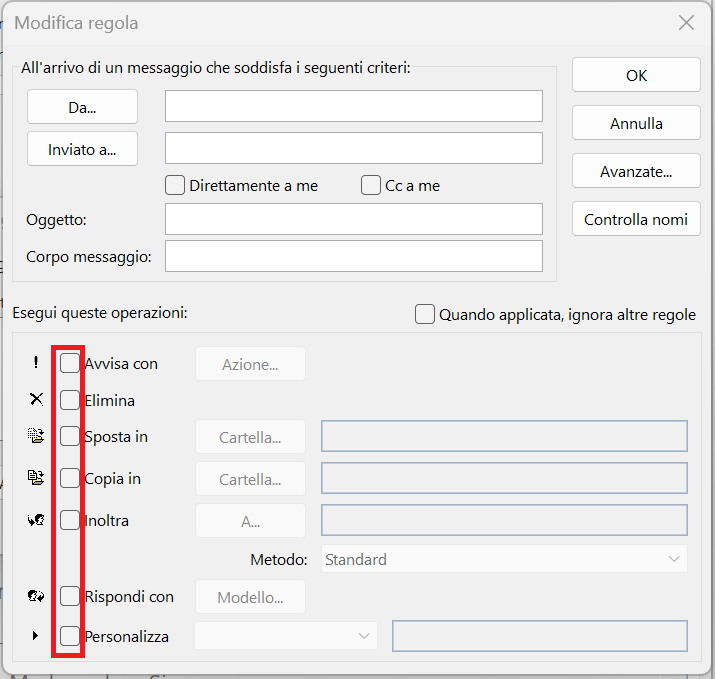This screenshot has height=679, width=715.
Task: Click the Modello... button
Action: (x=250, y=597)
